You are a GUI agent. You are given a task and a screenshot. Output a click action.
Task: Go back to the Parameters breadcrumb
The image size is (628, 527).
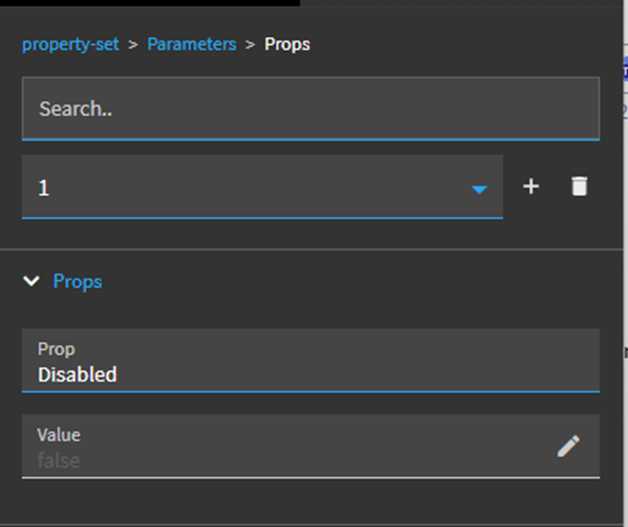(191, 44)
